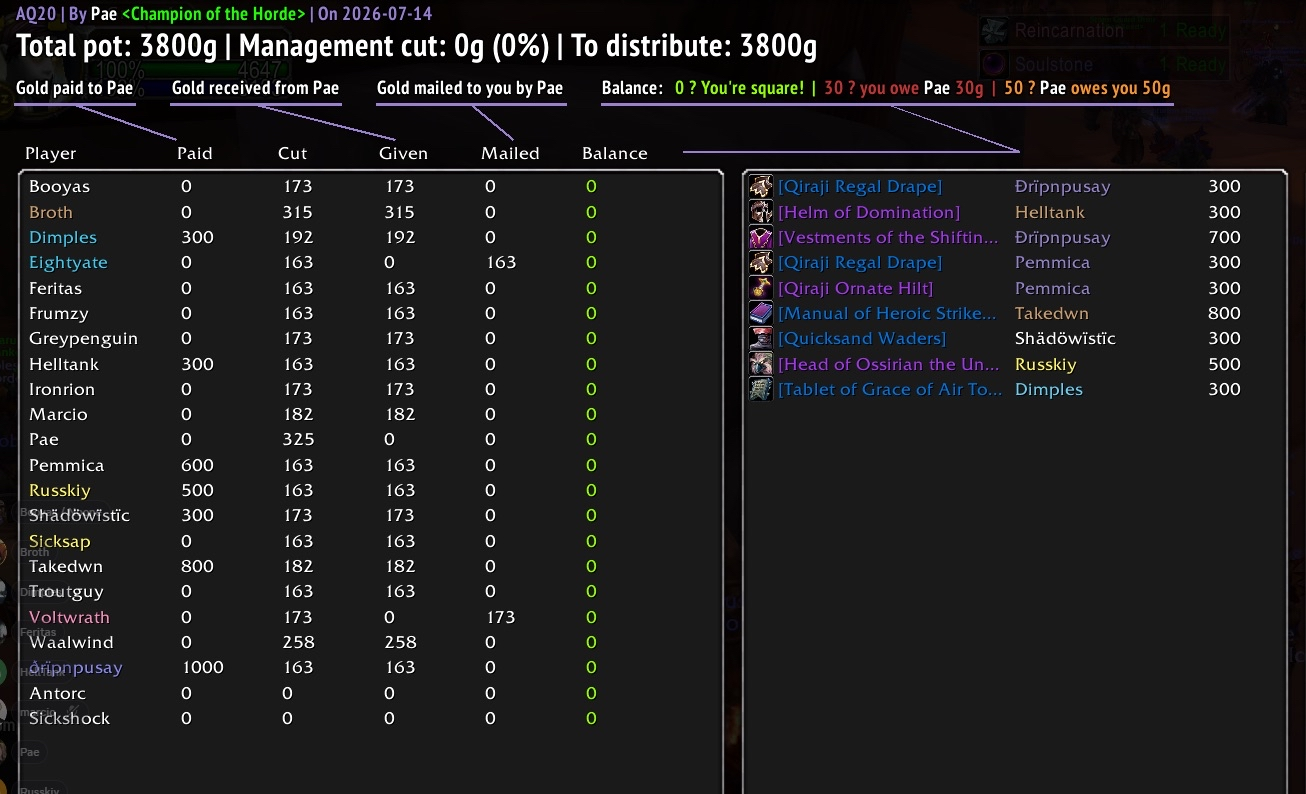Click the 'Champion of the Horde' guild tag
Screen dimensions: 1306x794
[x=213, y=14]
